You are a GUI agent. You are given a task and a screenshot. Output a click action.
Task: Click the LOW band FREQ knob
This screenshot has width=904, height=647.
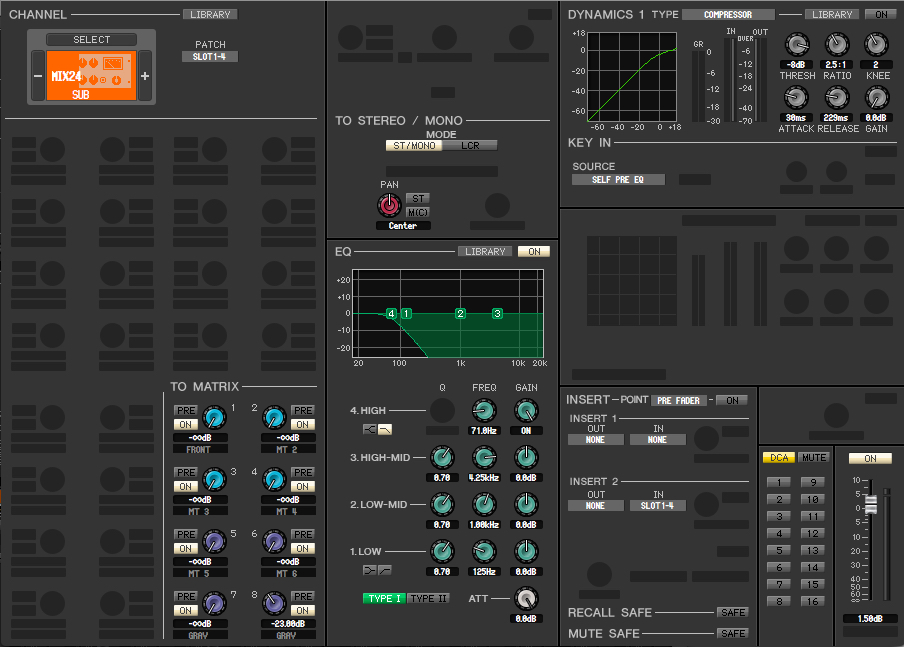[x=484, y=551]
